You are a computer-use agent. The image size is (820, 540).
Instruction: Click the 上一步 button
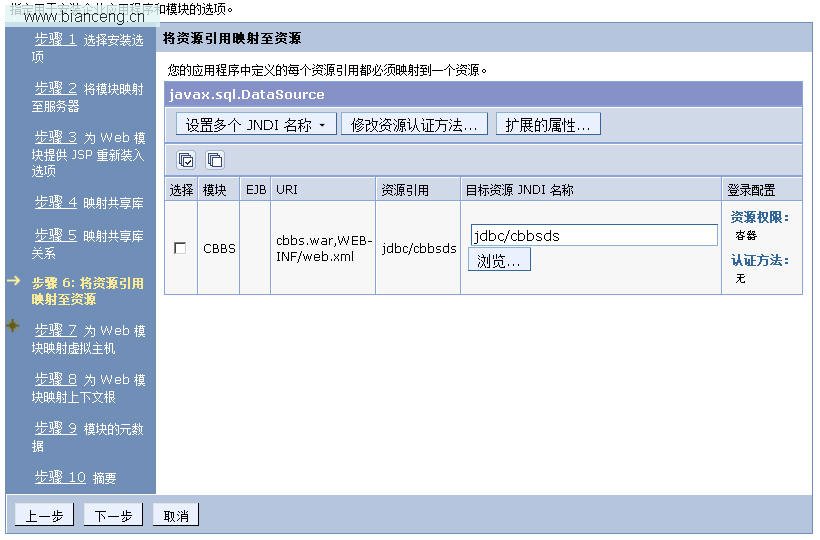click(x=44, y=515)
